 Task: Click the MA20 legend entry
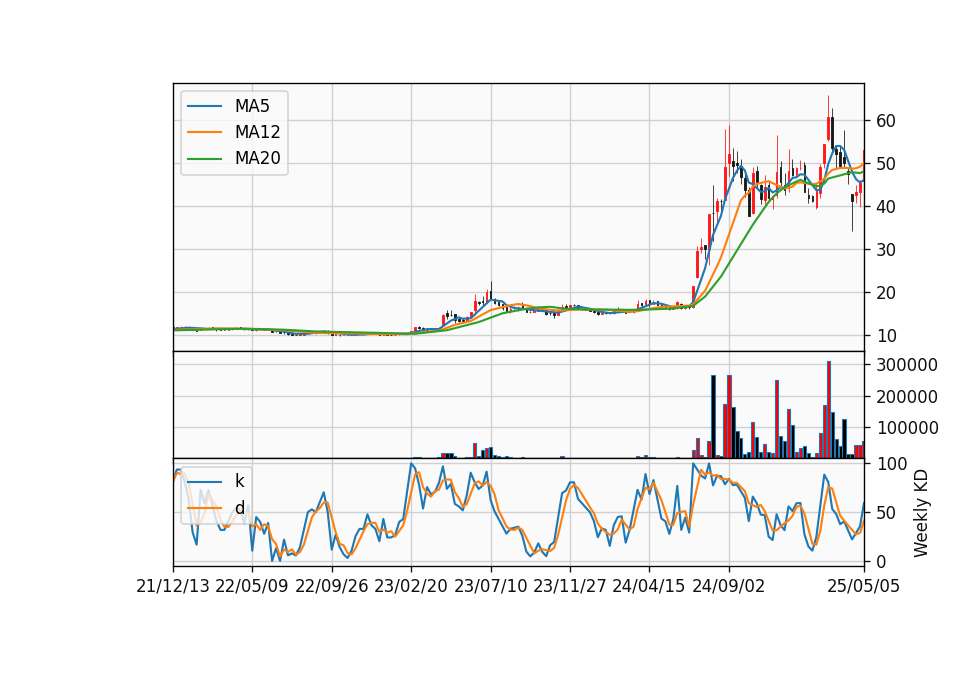(x=234, y=158)
